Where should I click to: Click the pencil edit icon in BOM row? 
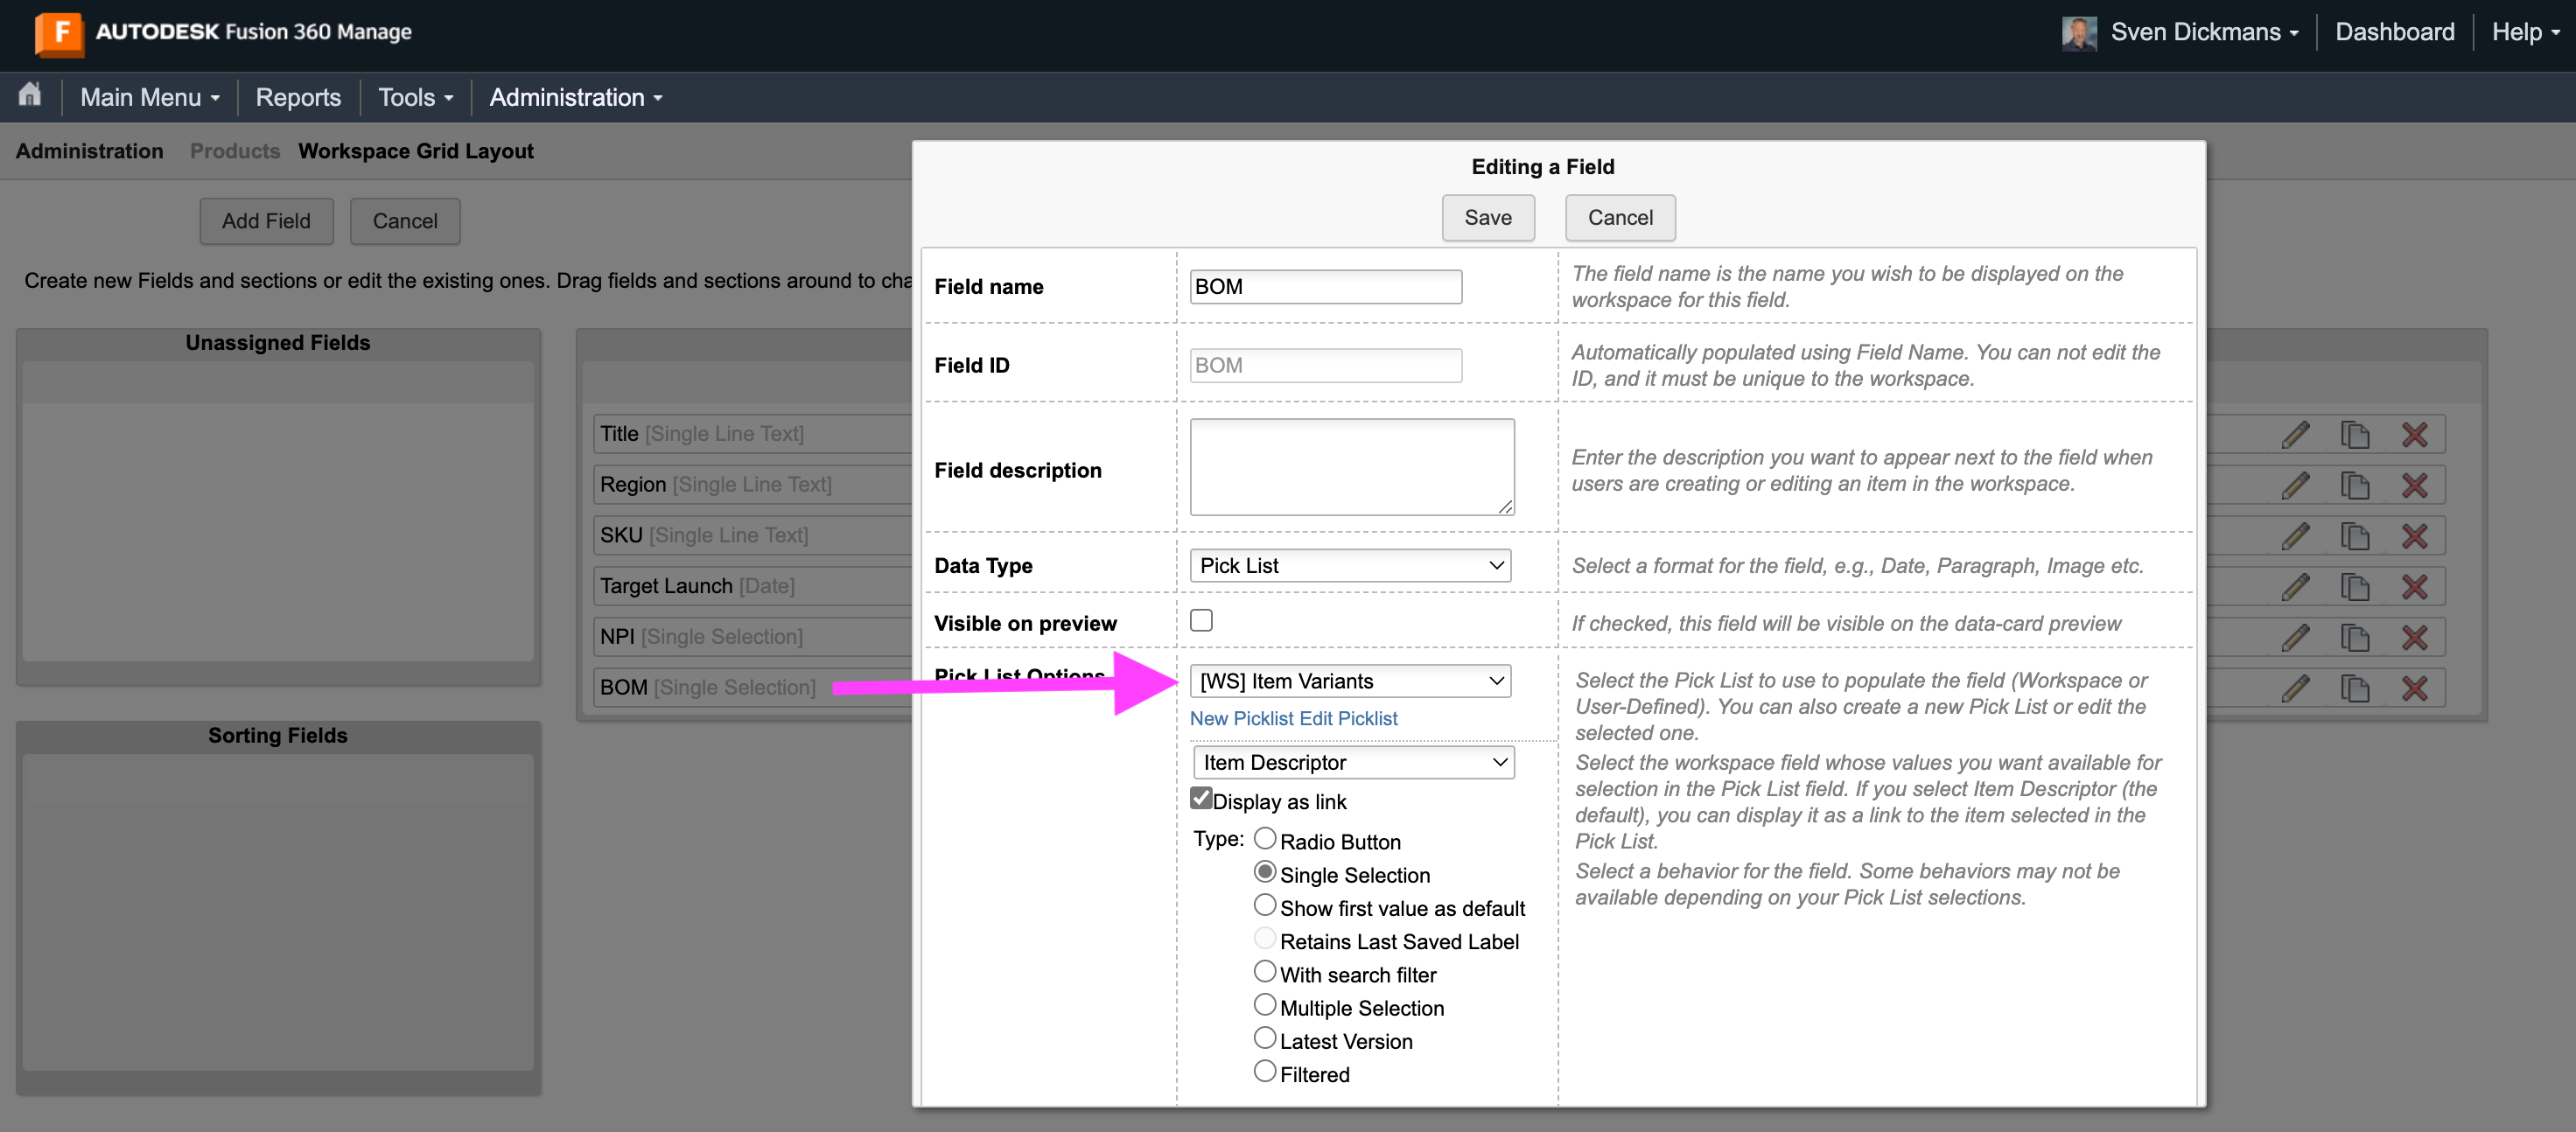tap(2296, 688)
